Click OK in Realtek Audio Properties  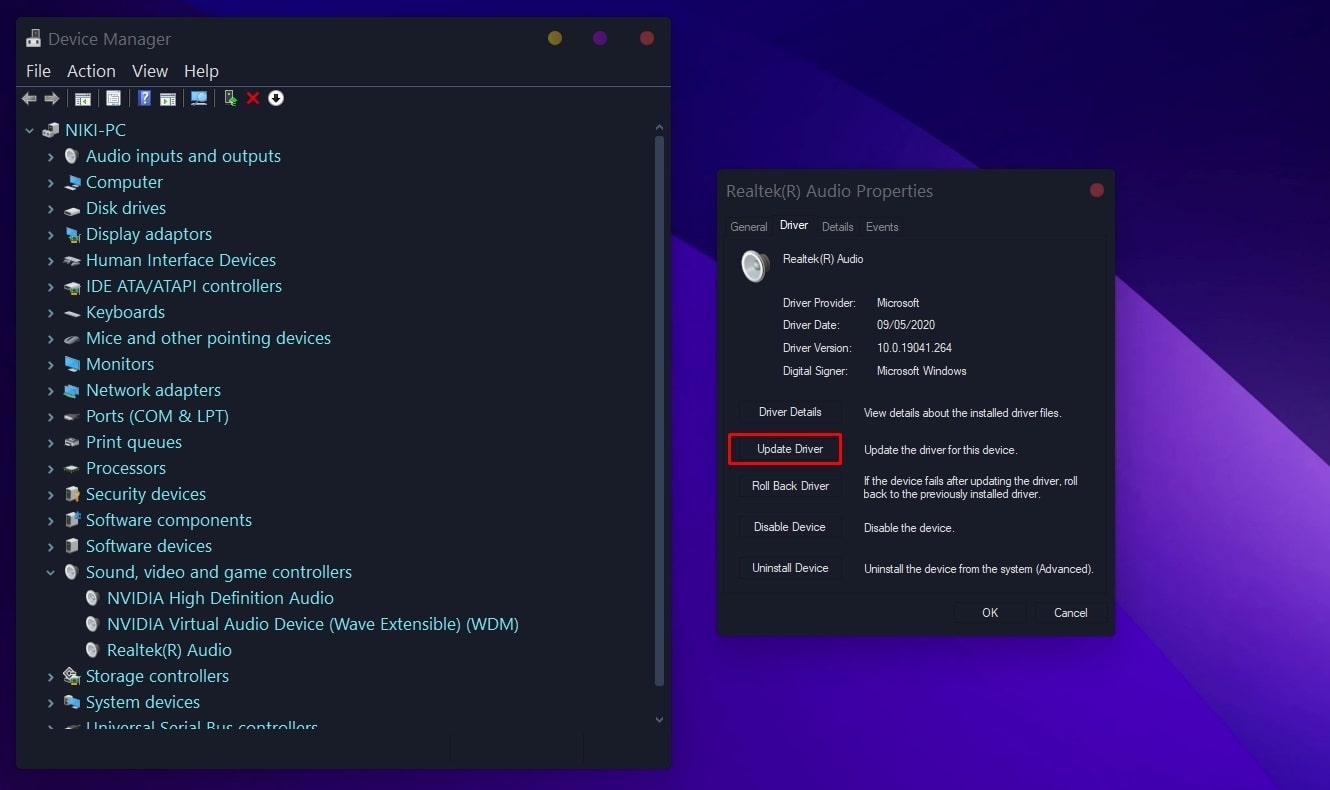pos(990,613)
